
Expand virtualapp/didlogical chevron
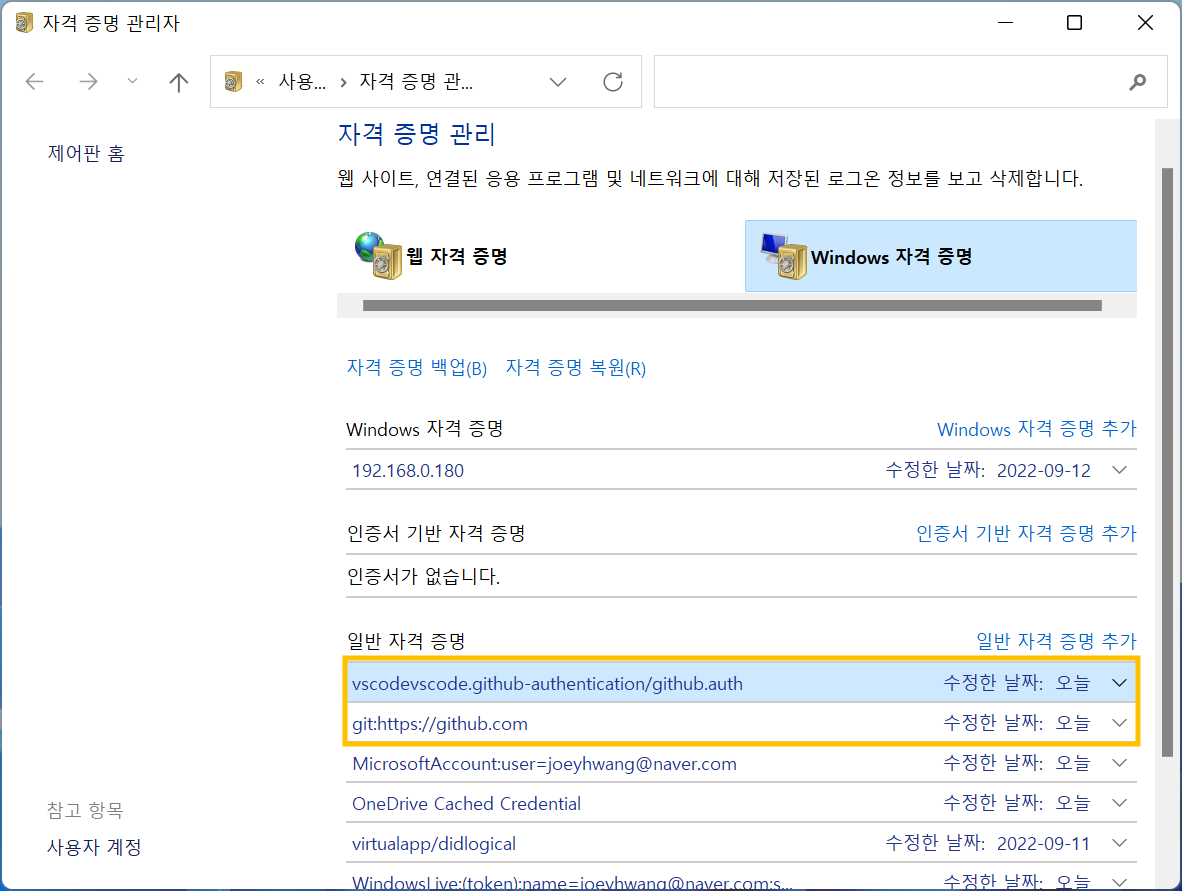point(1119,843)
